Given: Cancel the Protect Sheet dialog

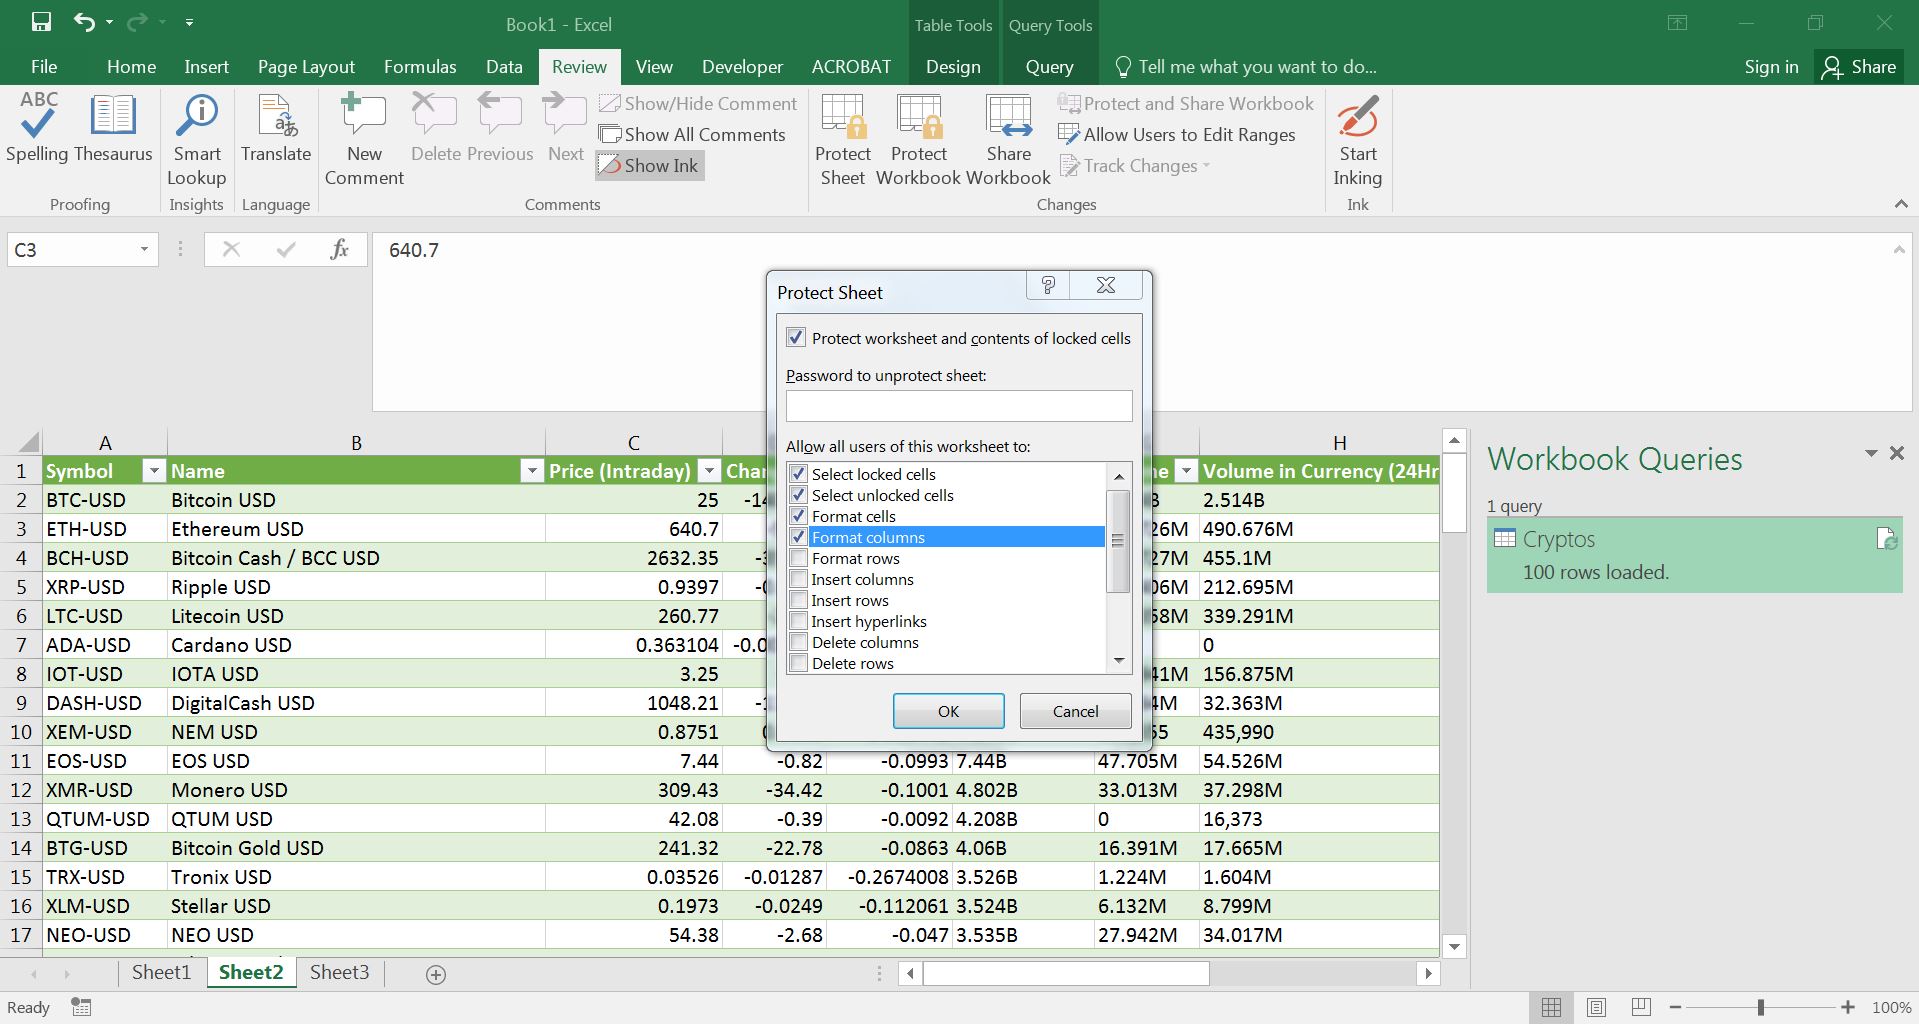Looking at the screenshot, I should coord(1075,711).
